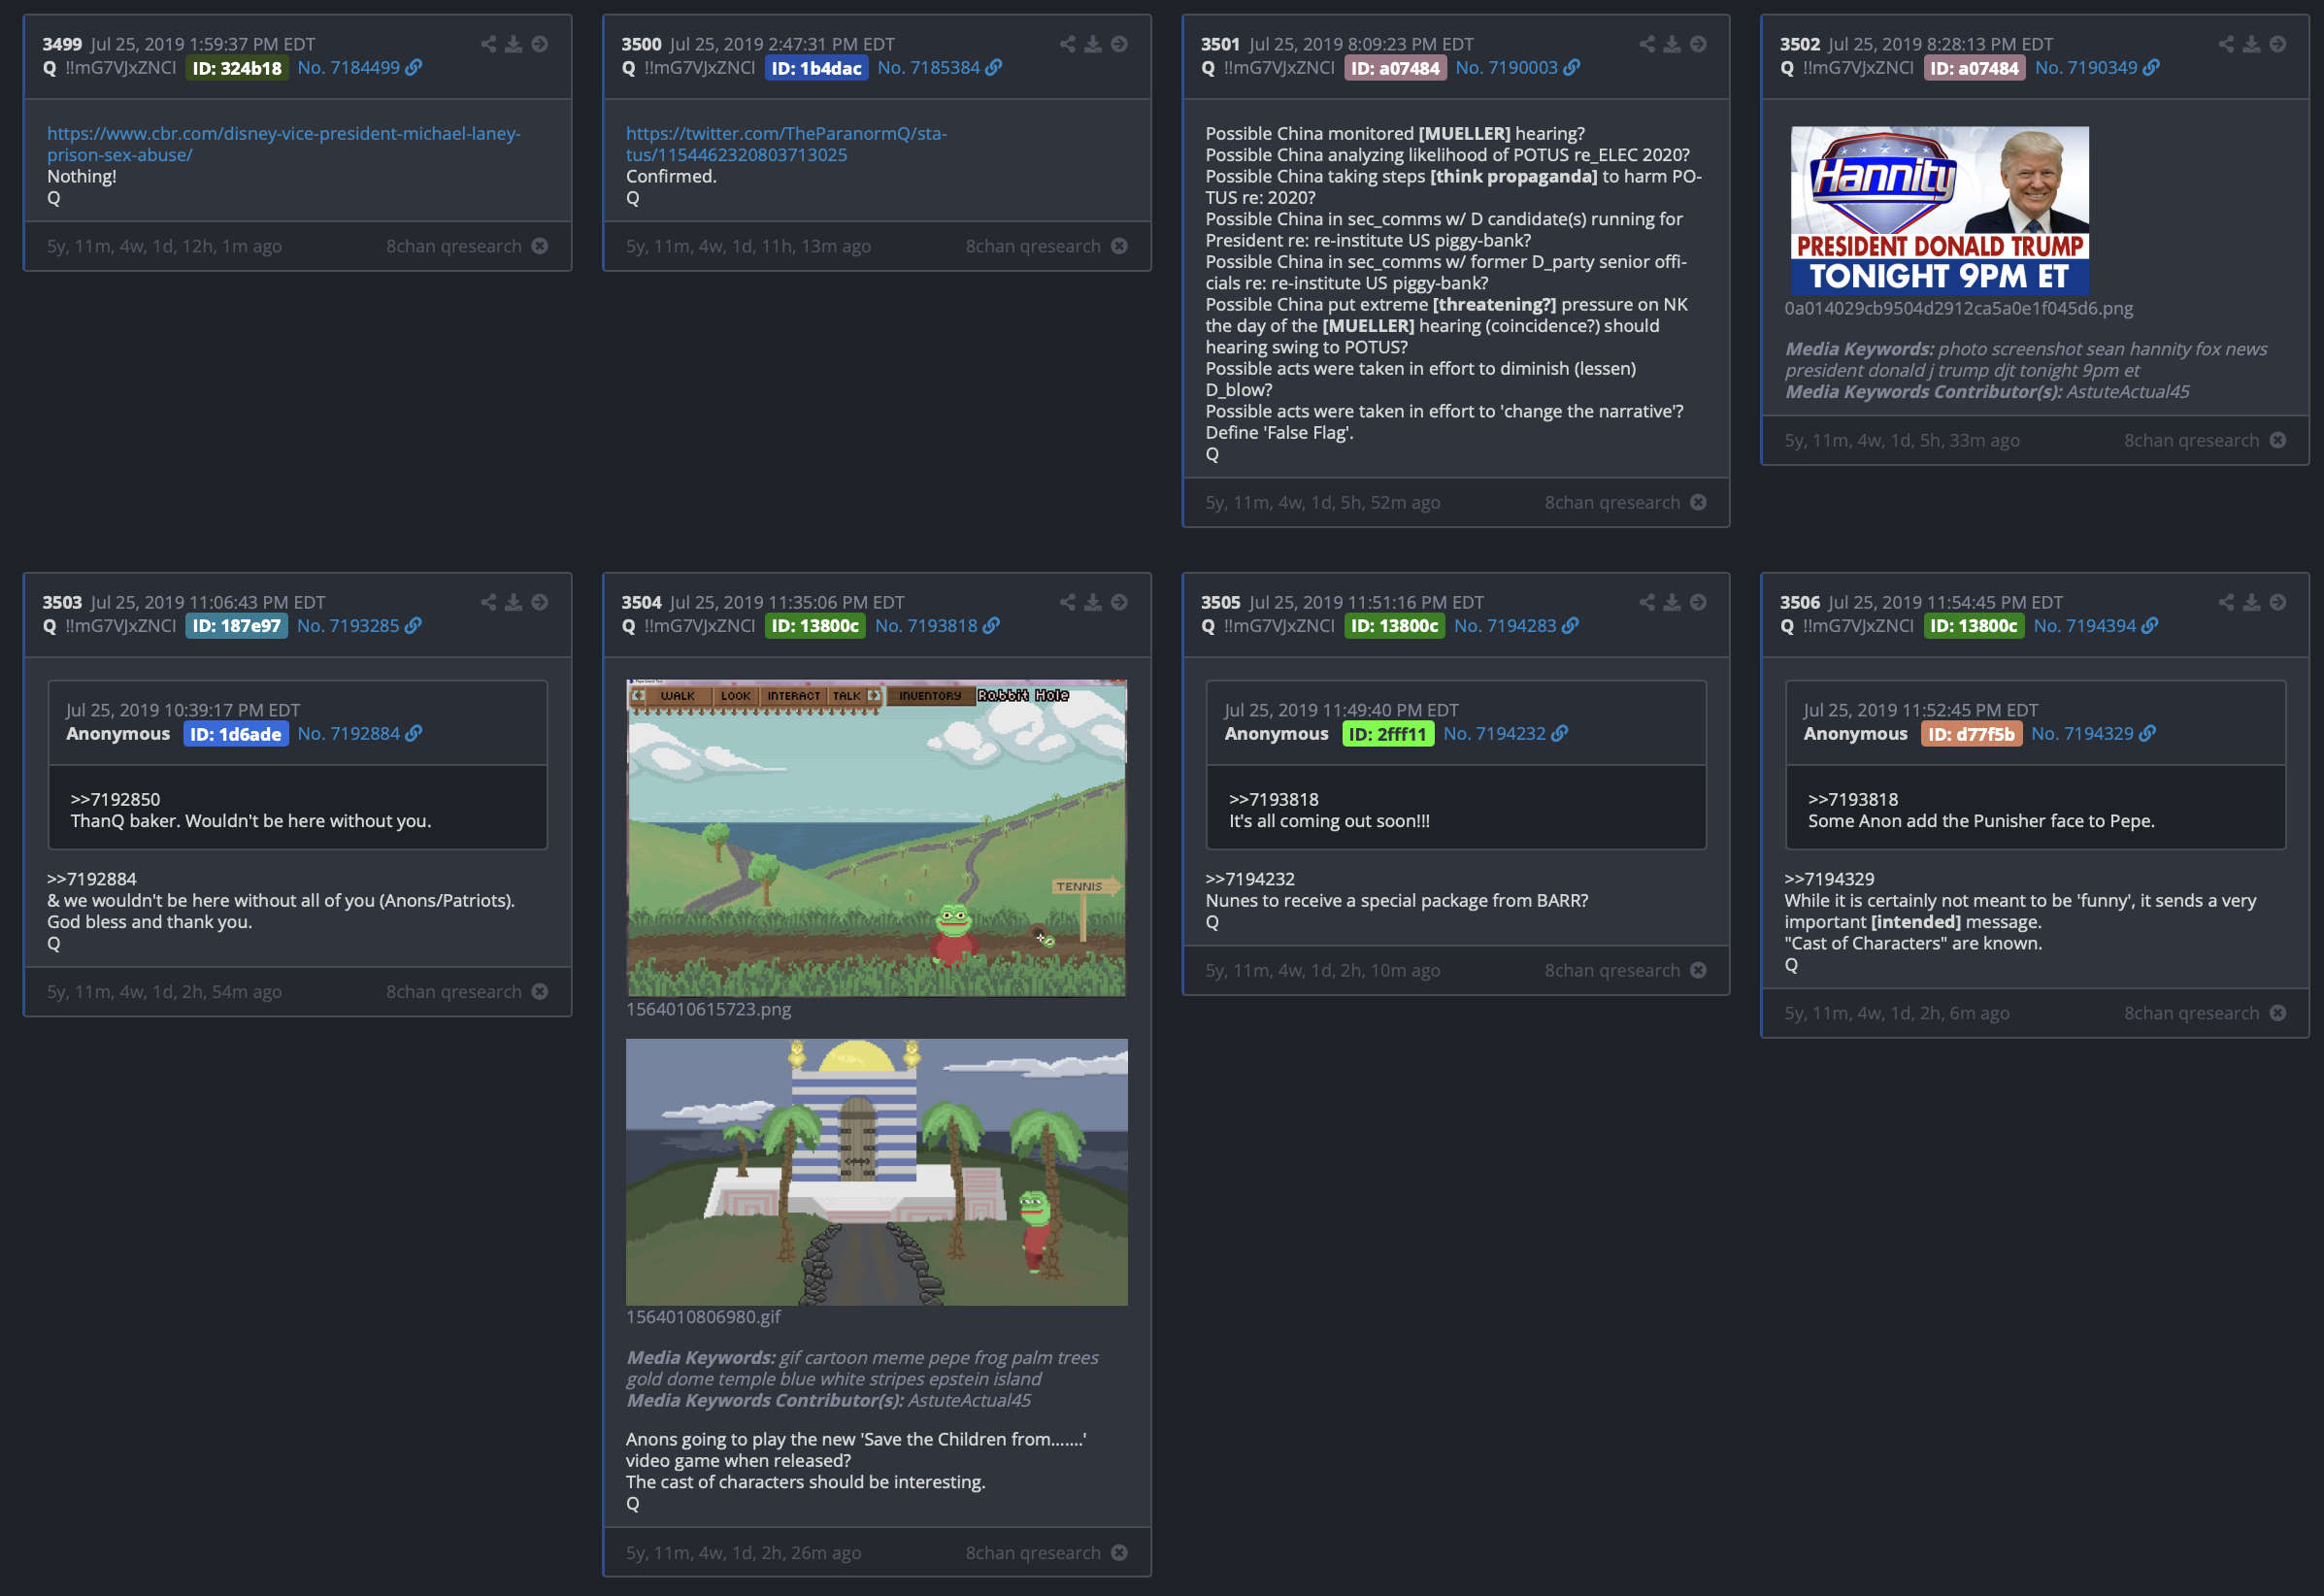Open quoted post link No. 7192884

(x=359, y=734)
